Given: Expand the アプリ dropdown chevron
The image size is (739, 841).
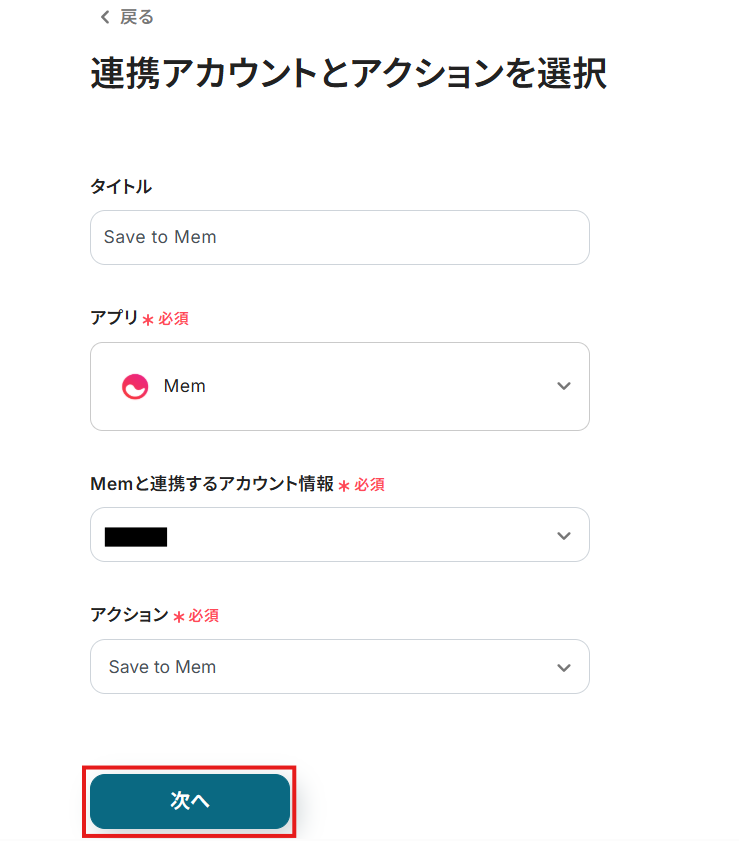Looking at the screenshot, I should (x=564, y=387).
